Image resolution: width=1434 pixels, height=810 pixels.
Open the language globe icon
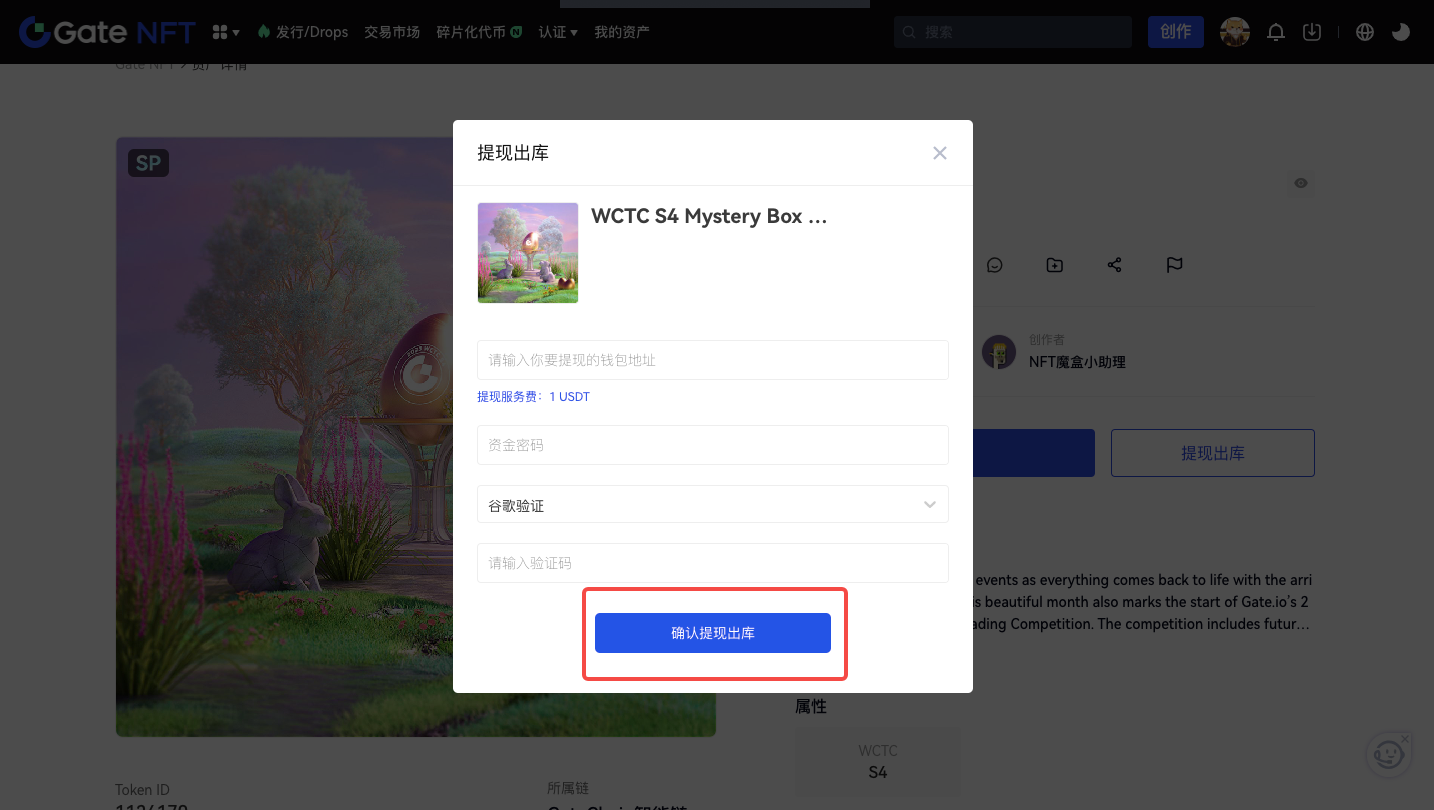1365,32
